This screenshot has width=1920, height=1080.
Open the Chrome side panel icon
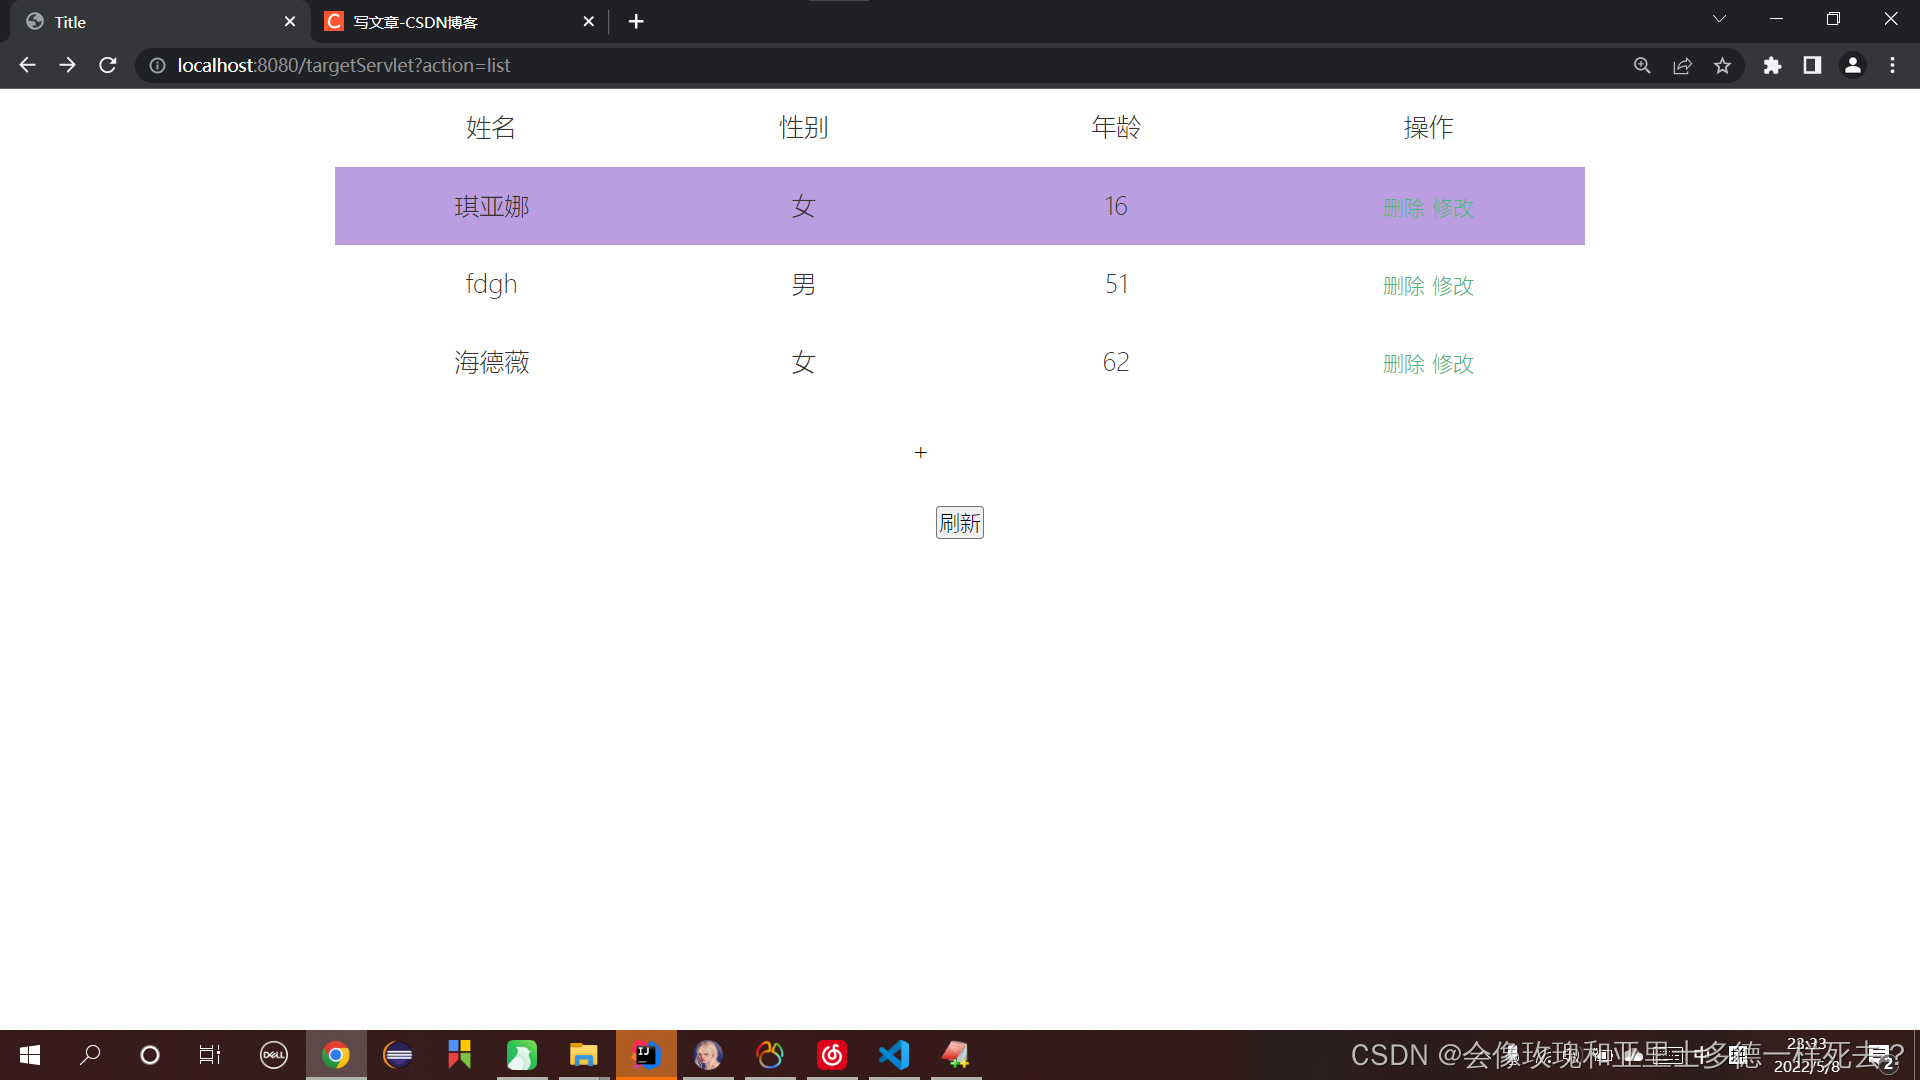point(1812,65)
